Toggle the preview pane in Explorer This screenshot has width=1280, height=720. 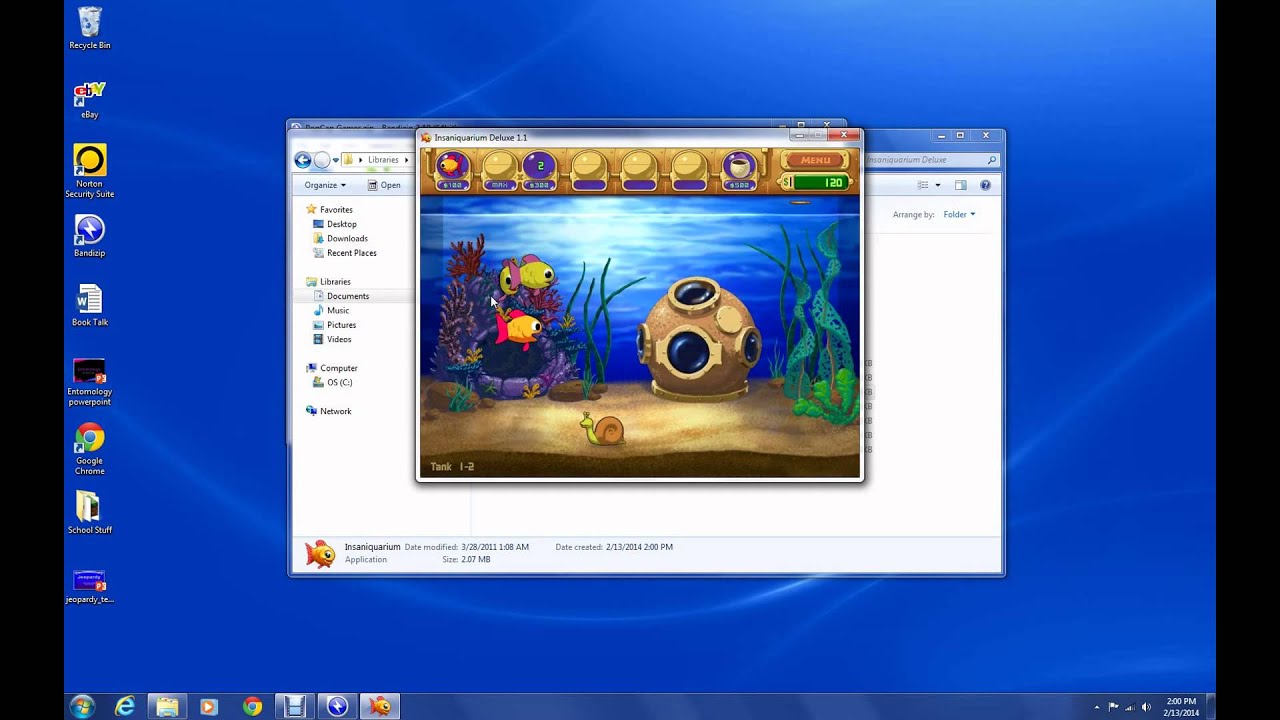(959, 184)
